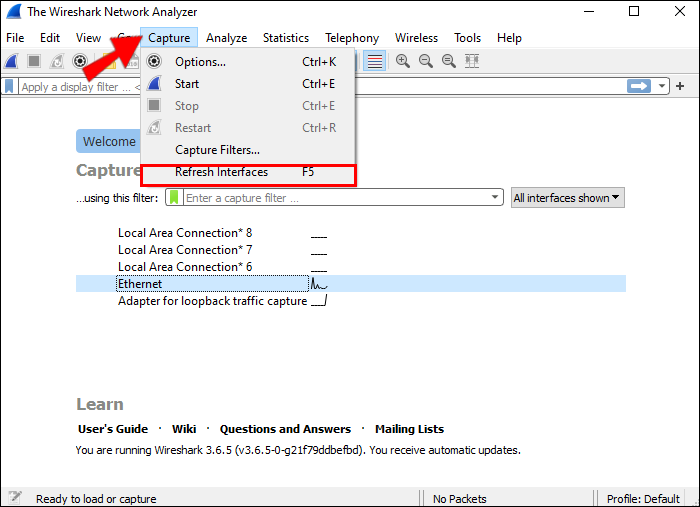This screenshot has width=700, height=507.
Task: Expand the capture filter dropdown arrow
Action: point(495,197)
